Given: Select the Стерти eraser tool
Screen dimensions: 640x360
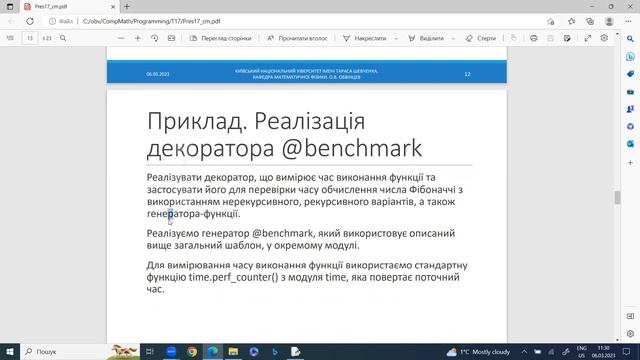Looking at the screenshot, I should tap(481, 38).
